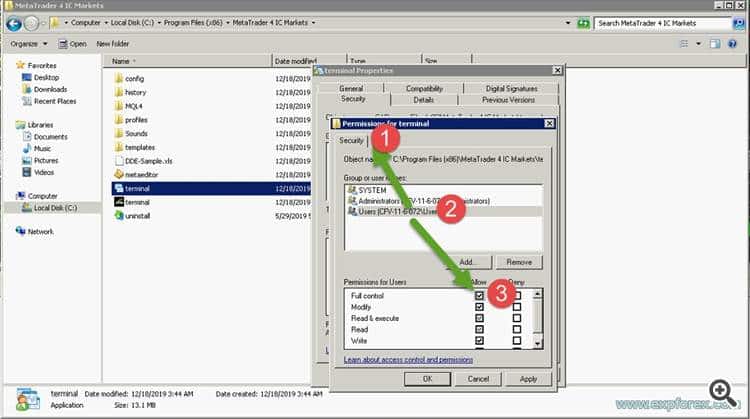The width and height of the screenshot is (750, 419).
Task: Enable Allow checkbox for Full control
Action: point(480,297)
